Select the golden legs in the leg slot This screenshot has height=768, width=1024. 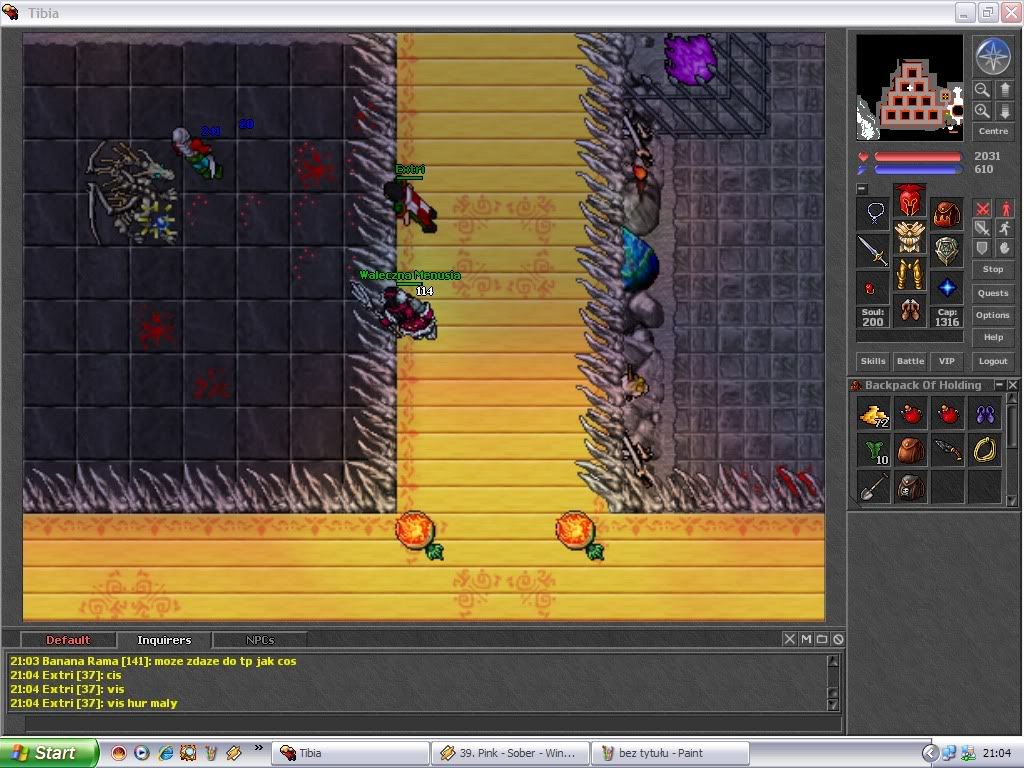(910, 274)
